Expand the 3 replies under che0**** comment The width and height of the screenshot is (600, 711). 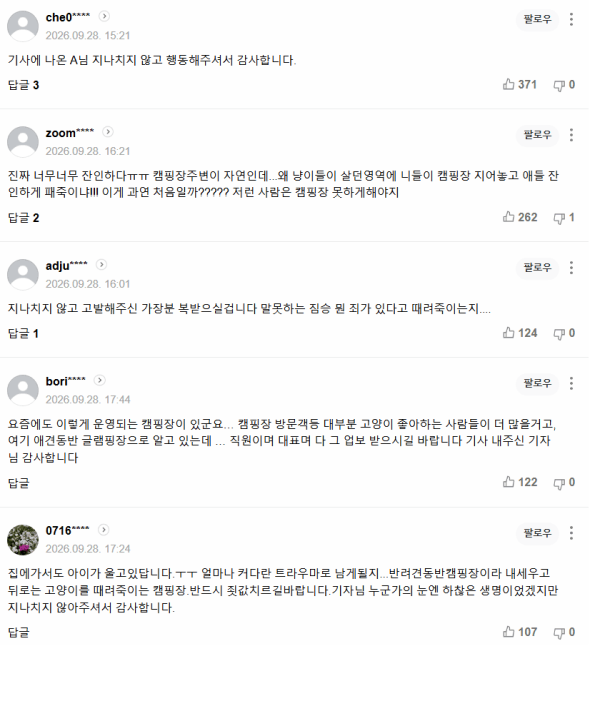tap(24, 85)
